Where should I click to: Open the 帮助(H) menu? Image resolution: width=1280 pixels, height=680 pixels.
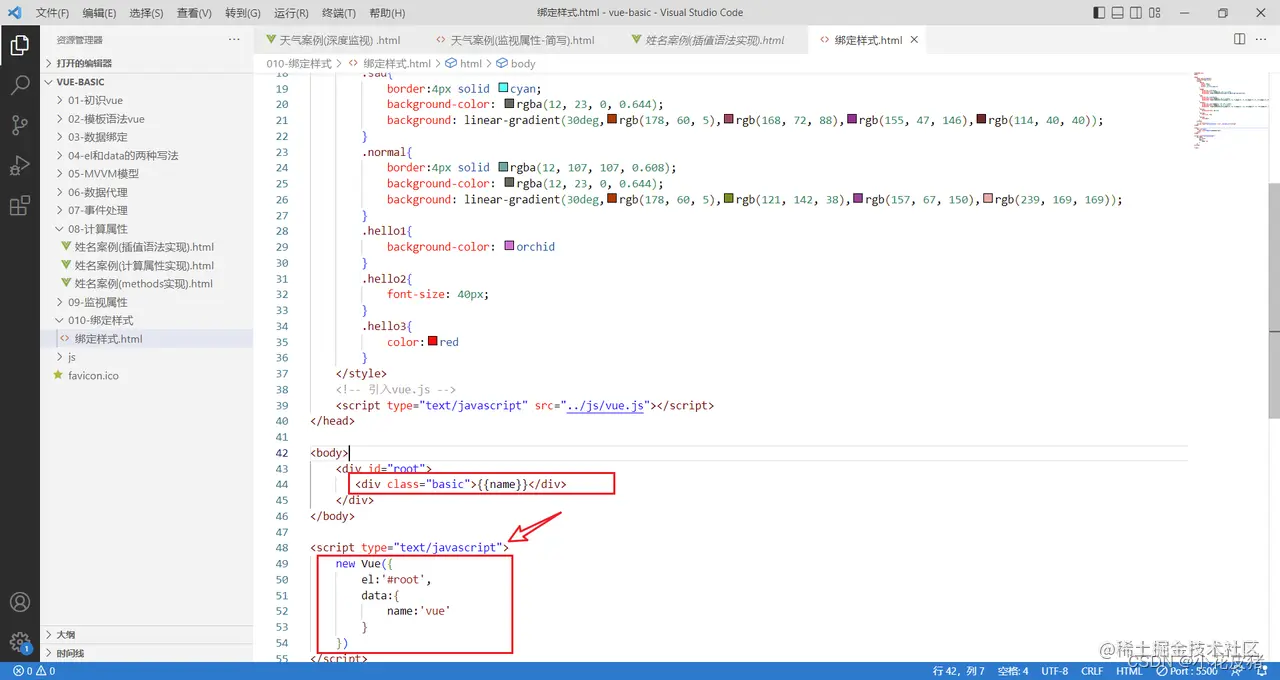[387, 13]
